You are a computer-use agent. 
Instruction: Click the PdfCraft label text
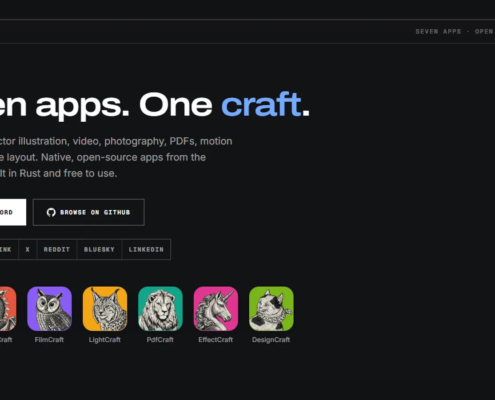(x=160, y=340)
